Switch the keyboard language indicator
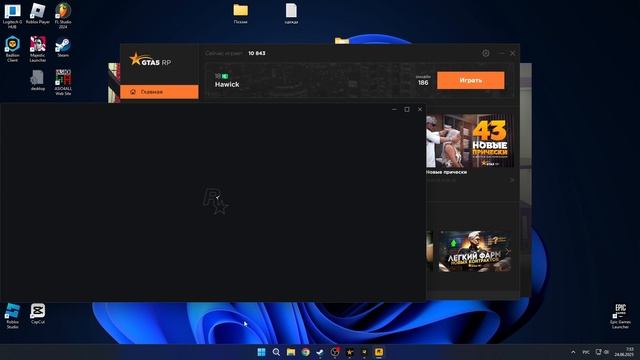Viewport: 640px width, 360px height. 586,352
